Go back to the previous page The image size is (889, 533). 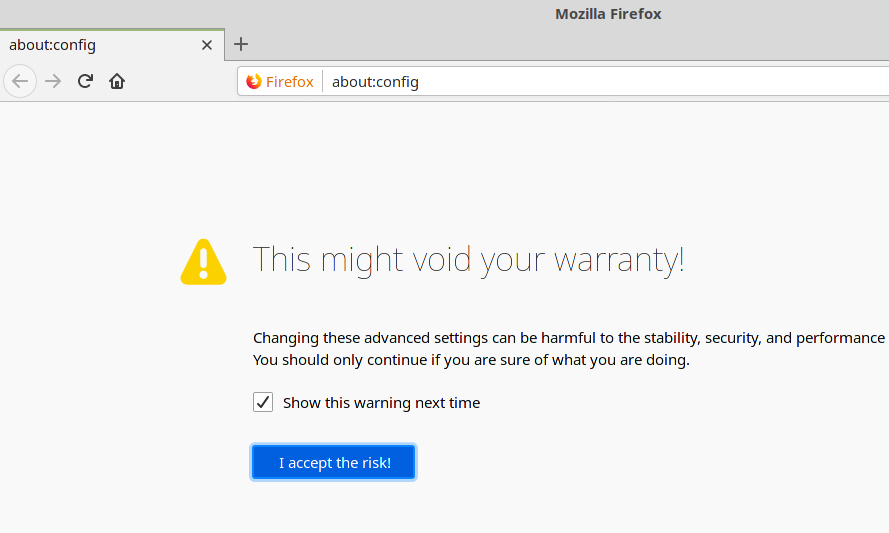20,81
